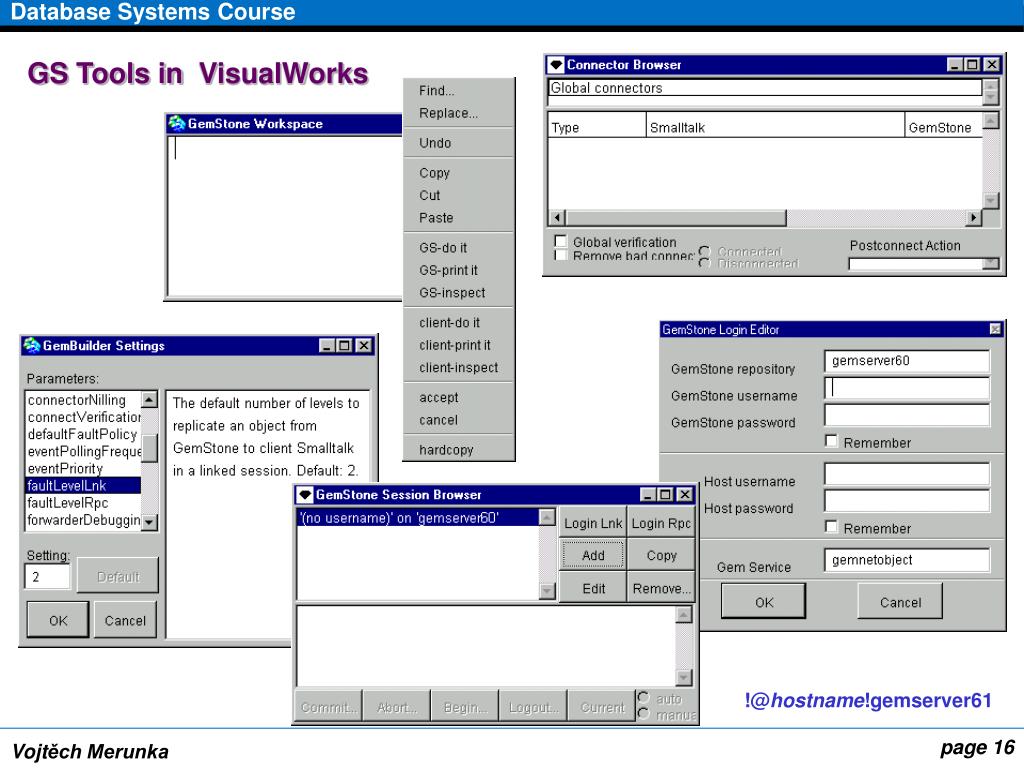Select faultLevelLnk parameter

pos(83,485)
